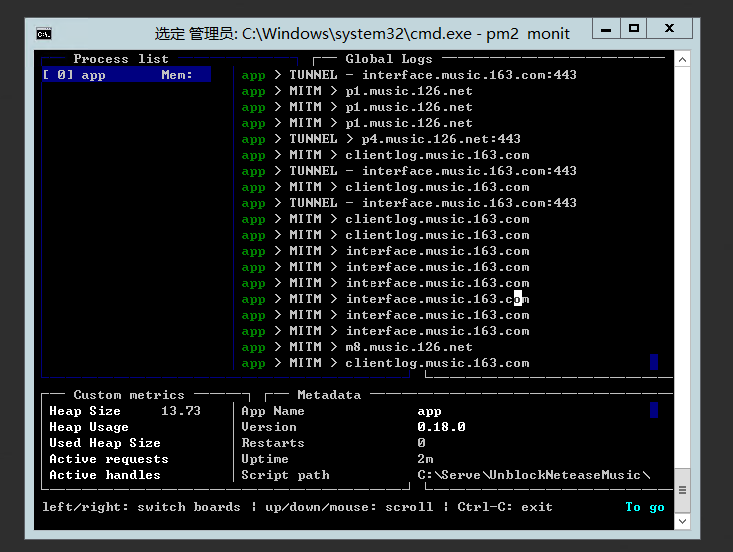Switch to the Metadata board
Image resolution: width=733 pixels, height=552 pixels.
[x=329, y=395]
